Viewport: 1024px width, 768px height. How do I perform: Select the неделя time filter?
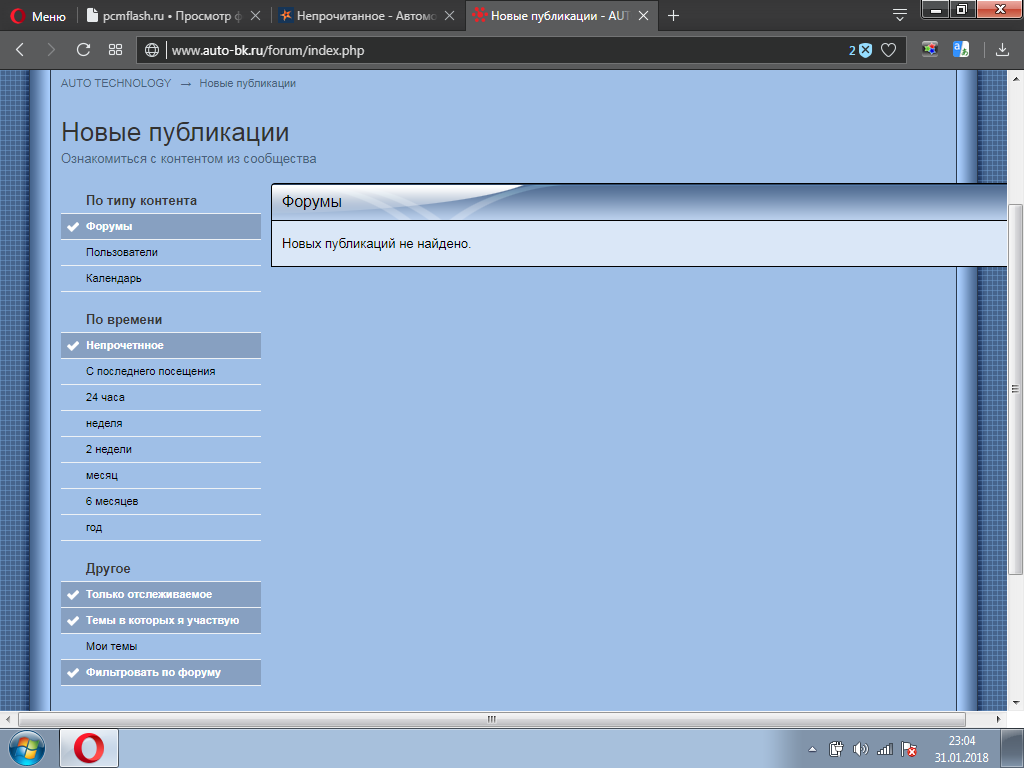(x=161, y=424)
